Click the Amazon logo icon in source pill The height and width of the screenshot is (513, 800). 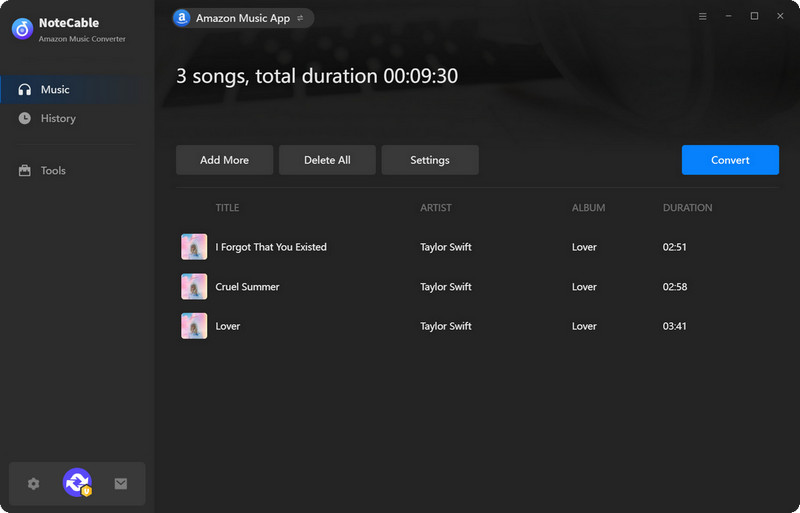pos(182,18)
